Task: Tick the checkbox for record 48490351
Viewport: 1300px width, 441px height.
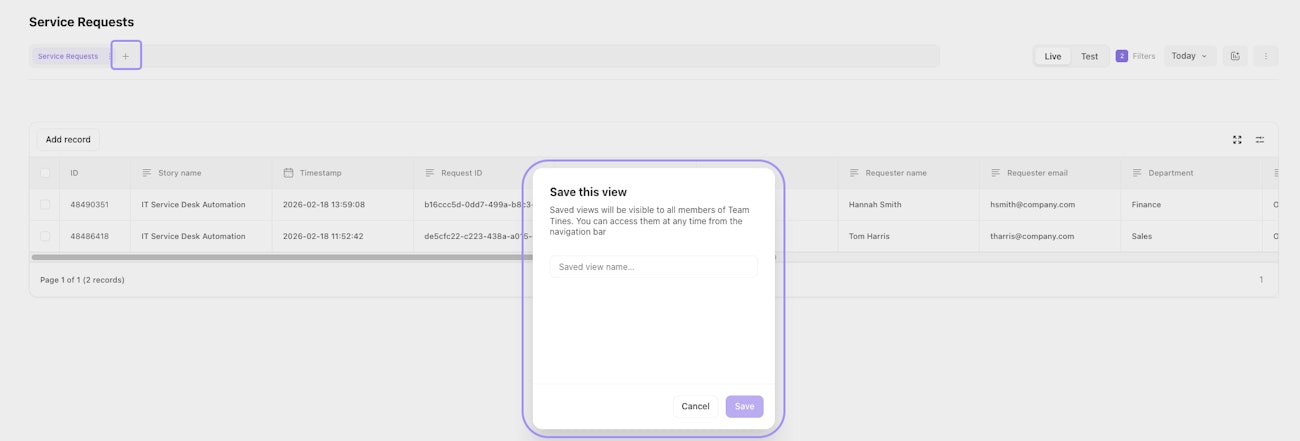Action: tap(45, 204)
